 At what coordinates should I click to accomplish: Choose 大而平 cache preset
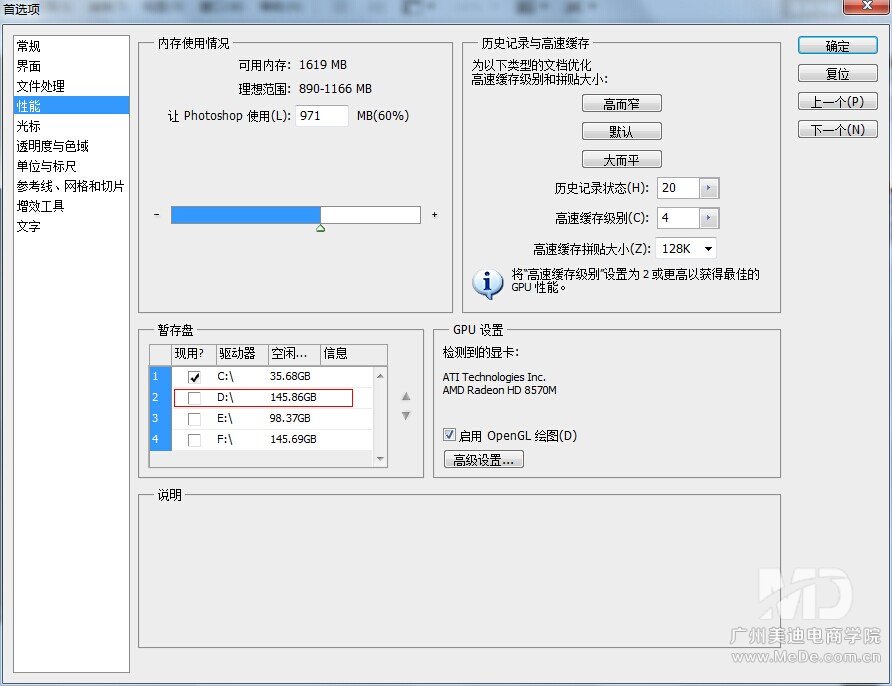(x=621, y=160)
